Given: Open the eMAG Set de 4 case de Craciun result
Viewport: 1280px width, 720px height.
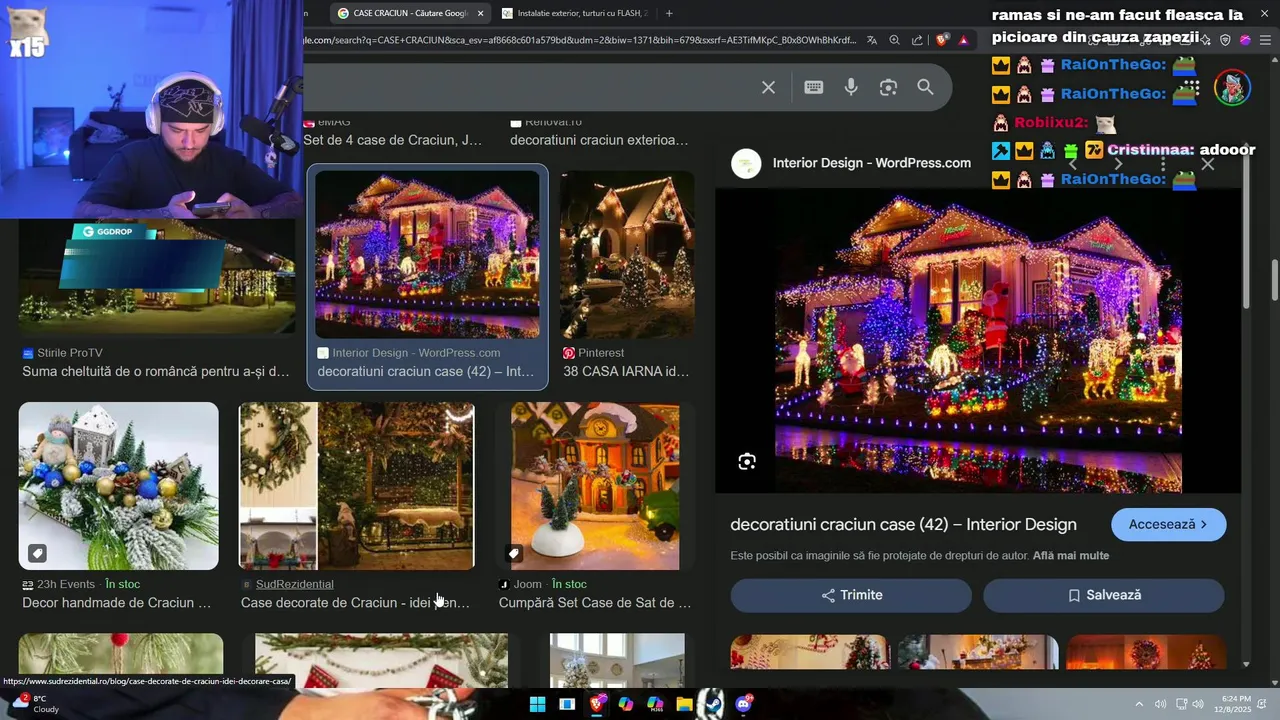Looking at the screenshot, I should tap(392, 140).
